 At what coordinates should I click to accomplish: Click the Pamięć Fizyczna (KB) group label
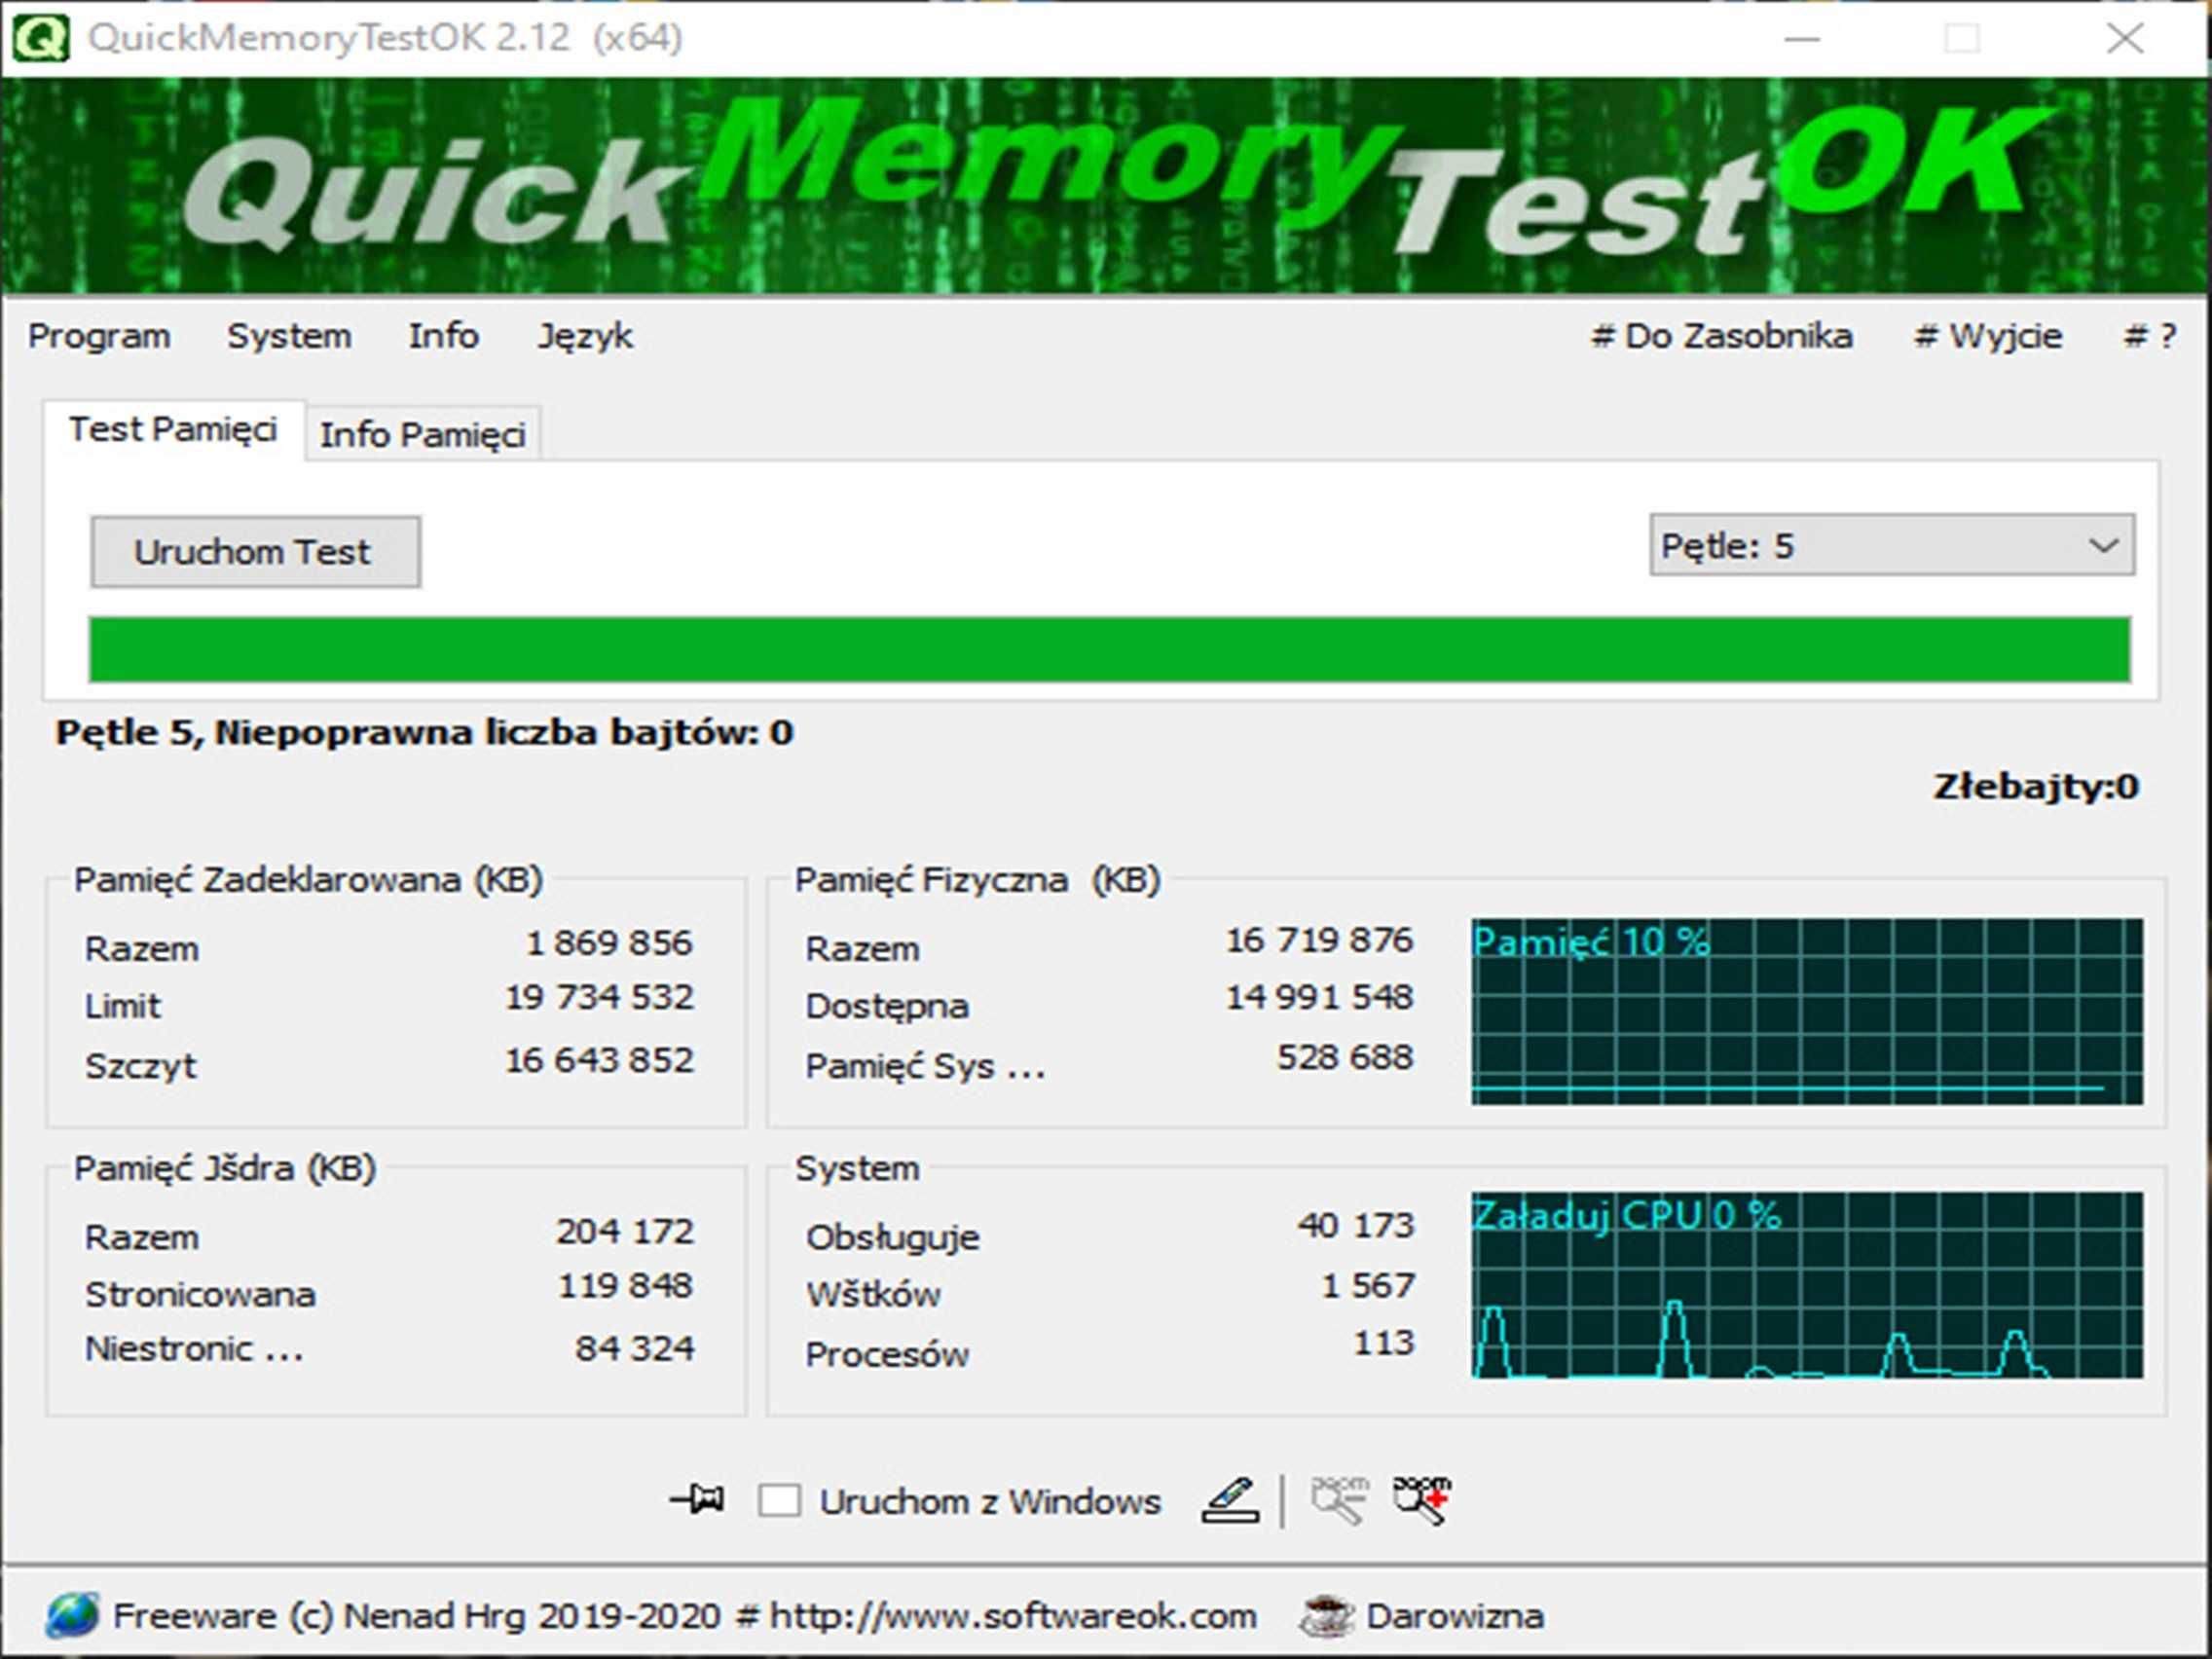[x=977, y=880]
